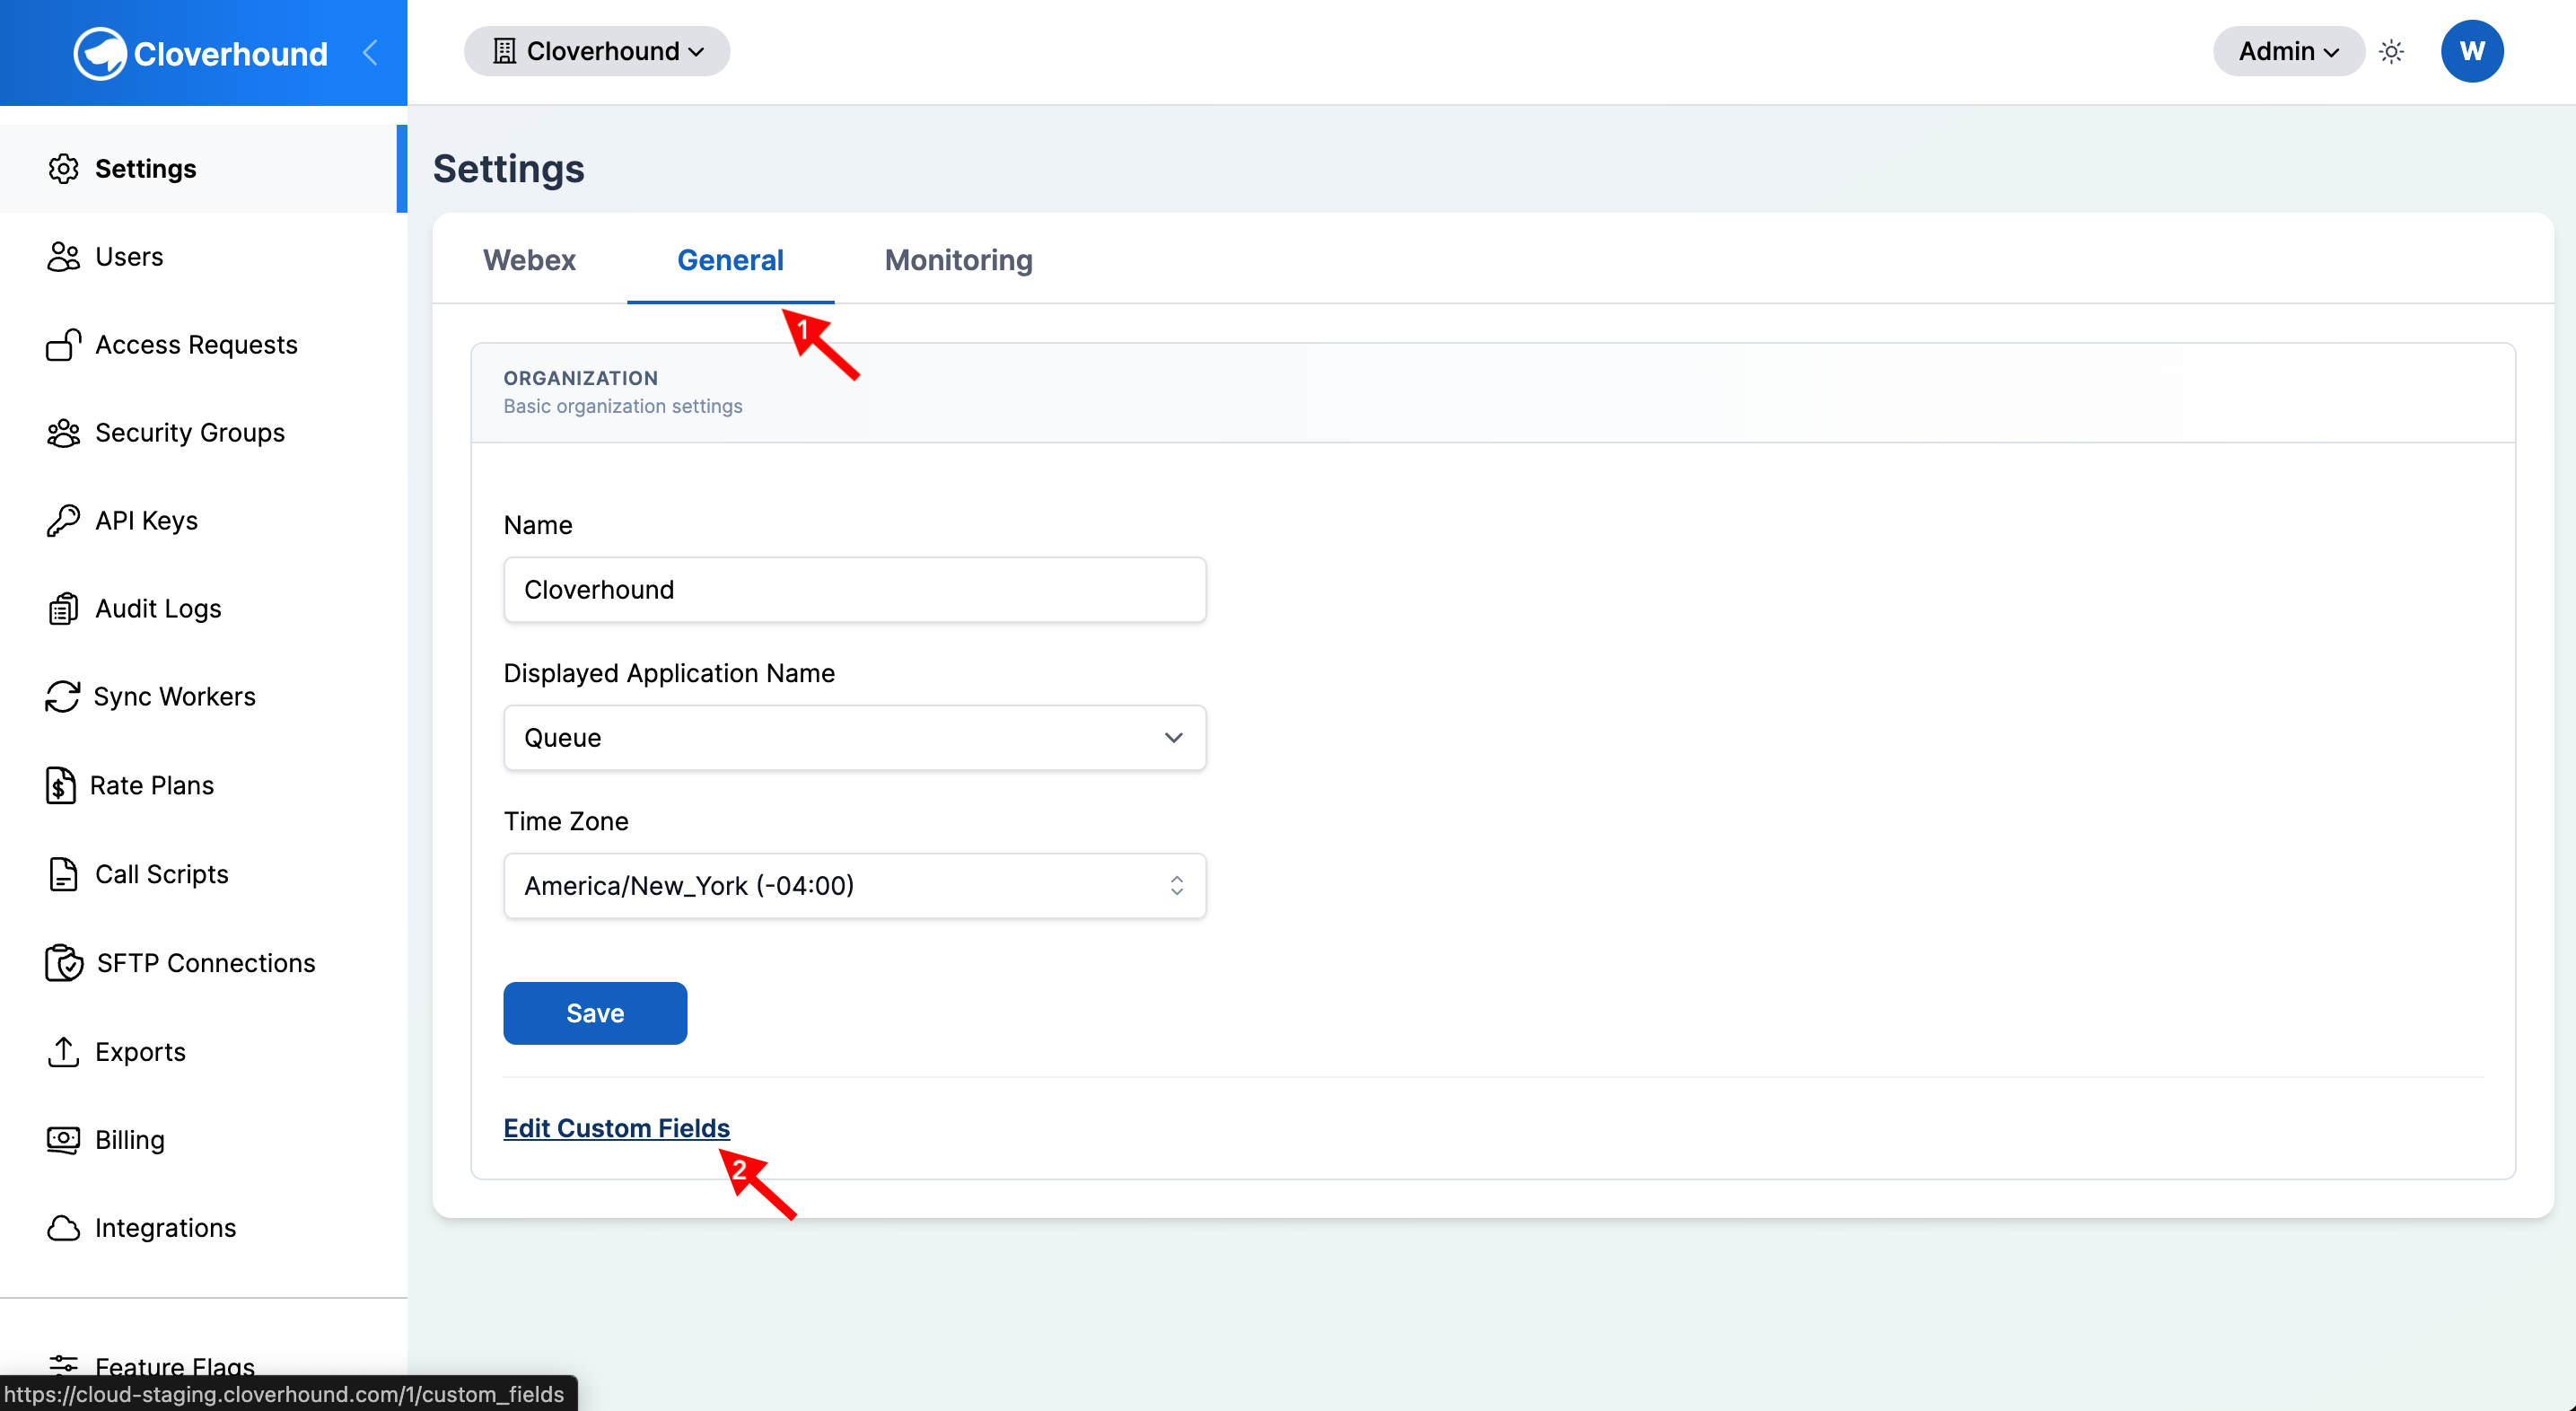Click the Exports upload icon

point(63,1051)
